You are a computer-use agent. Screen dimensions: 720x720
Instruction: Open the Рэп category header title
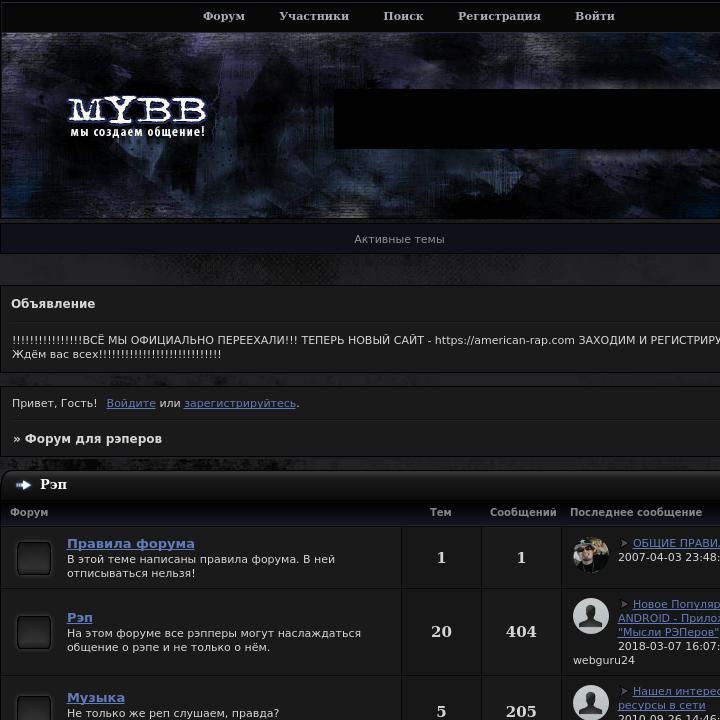tap(53, 484)
